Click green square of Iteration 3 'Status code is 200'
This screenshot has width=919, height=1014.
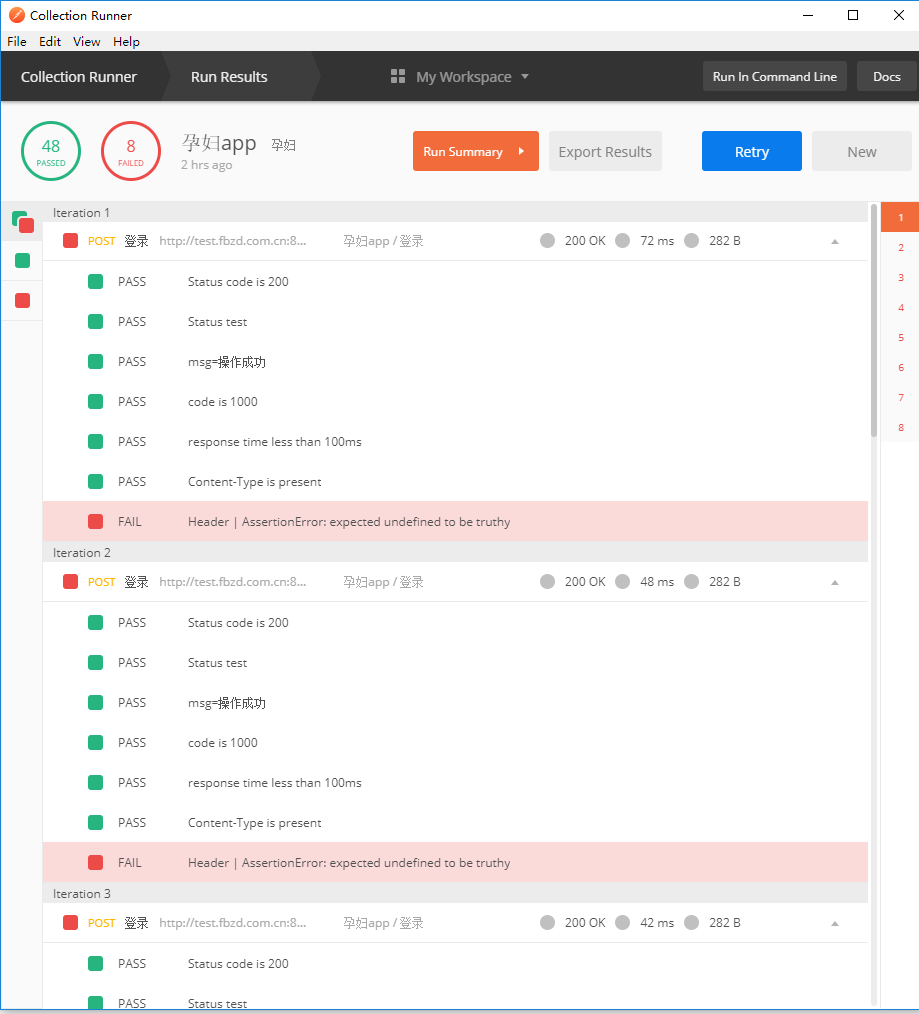(x=96, y=963)
